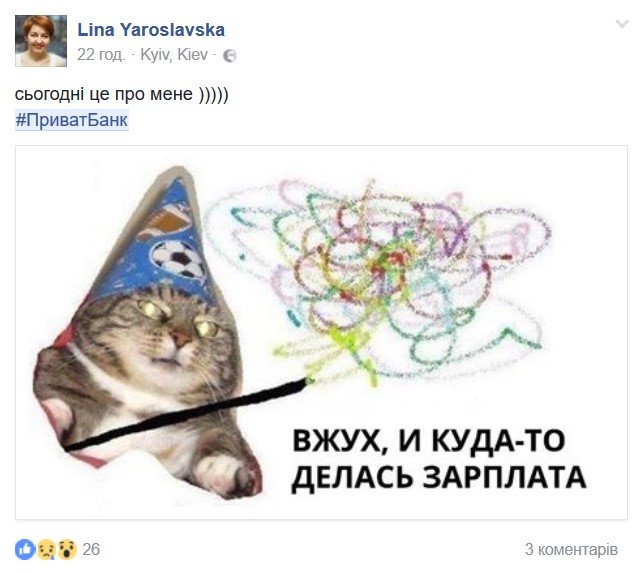This screenshot has width=635, height=573.
Task: Open the #ПриватБанк hashtag
Action: (x=72, y=120)
